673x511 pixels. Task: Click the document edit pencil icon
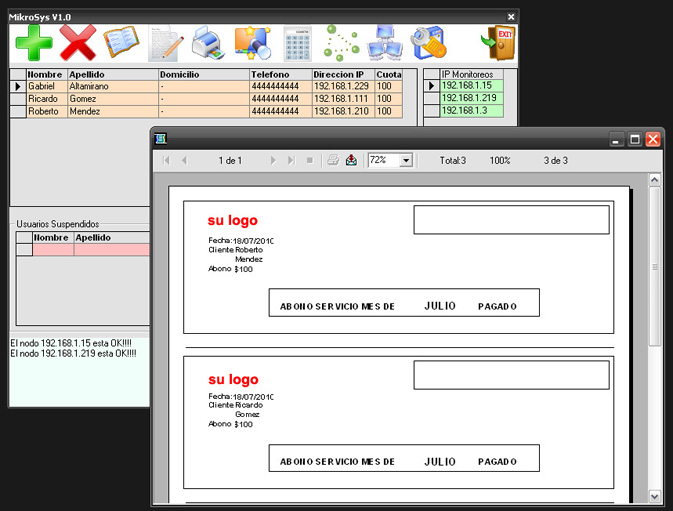[x=166, y=43]
